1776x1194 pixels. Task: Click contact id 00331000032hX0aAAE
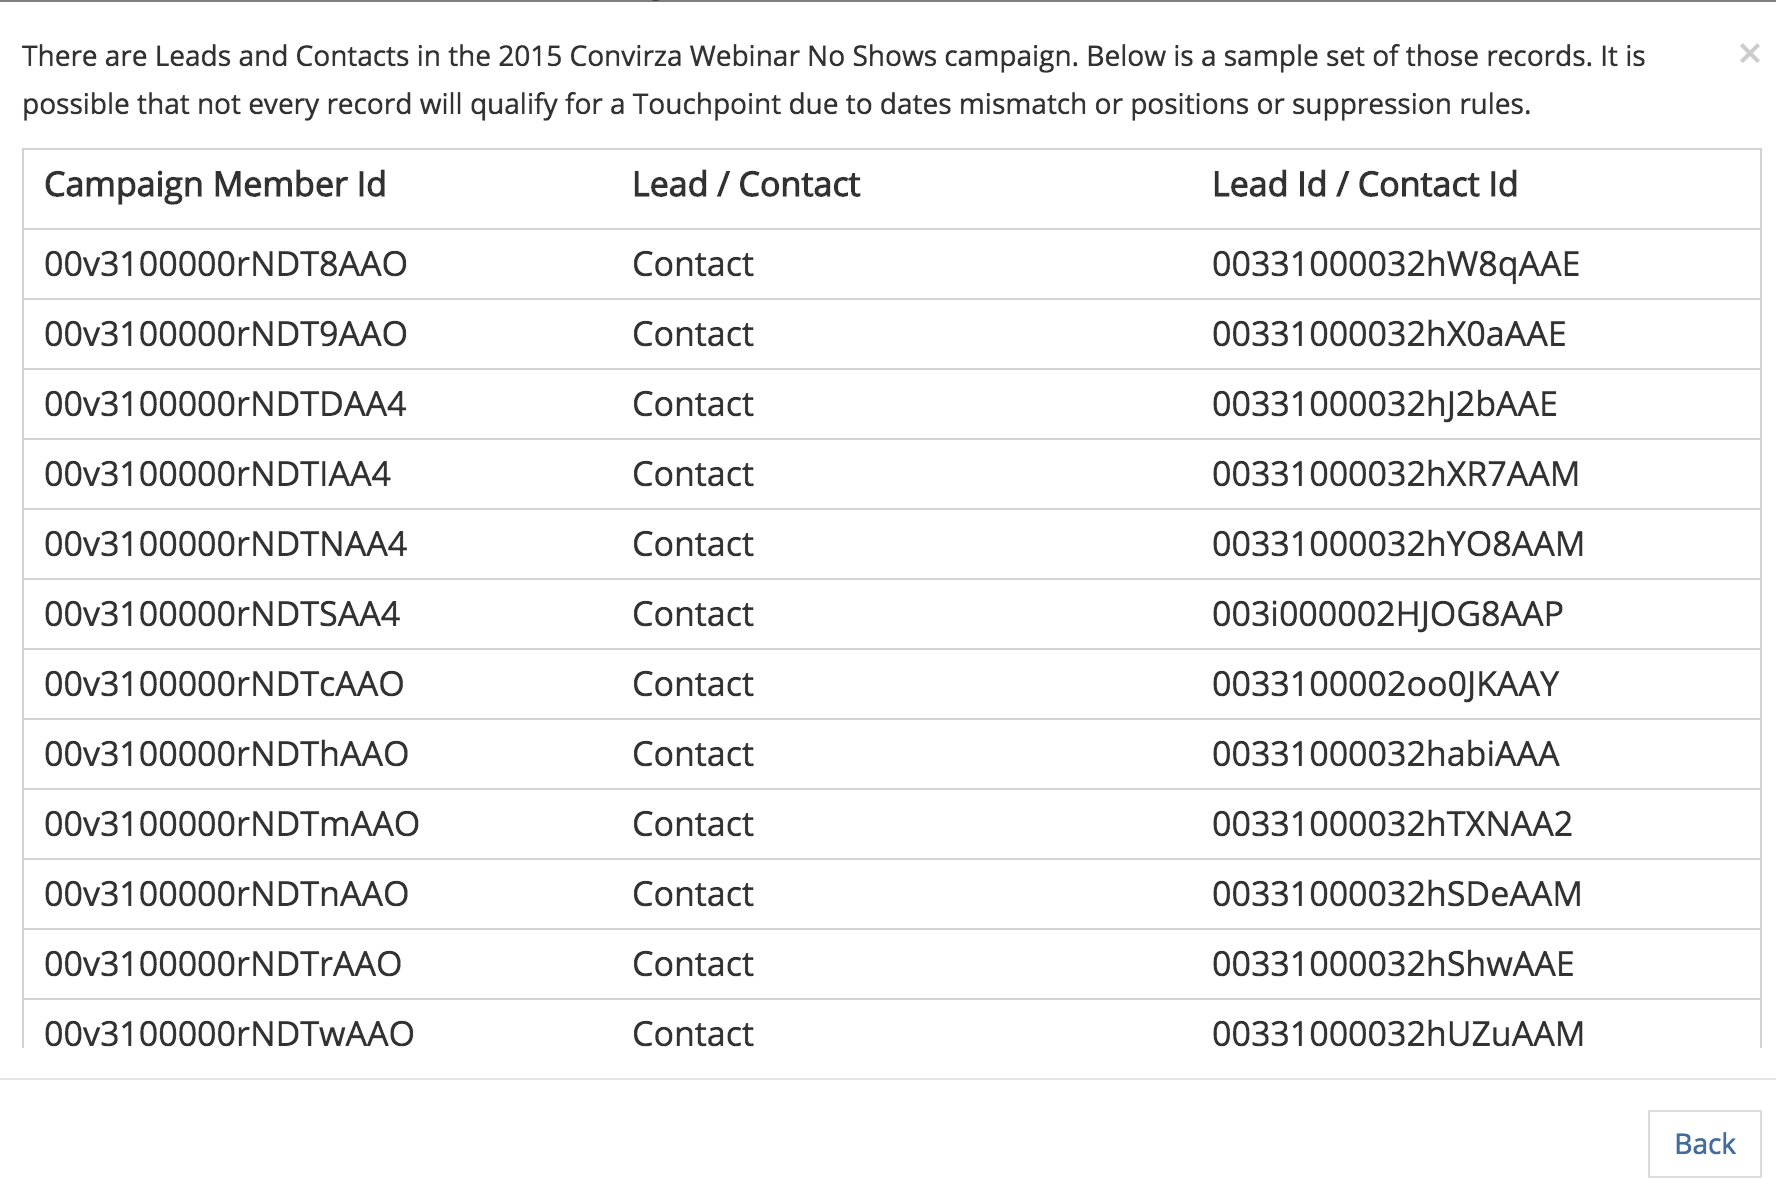[x=1389, y=334]
